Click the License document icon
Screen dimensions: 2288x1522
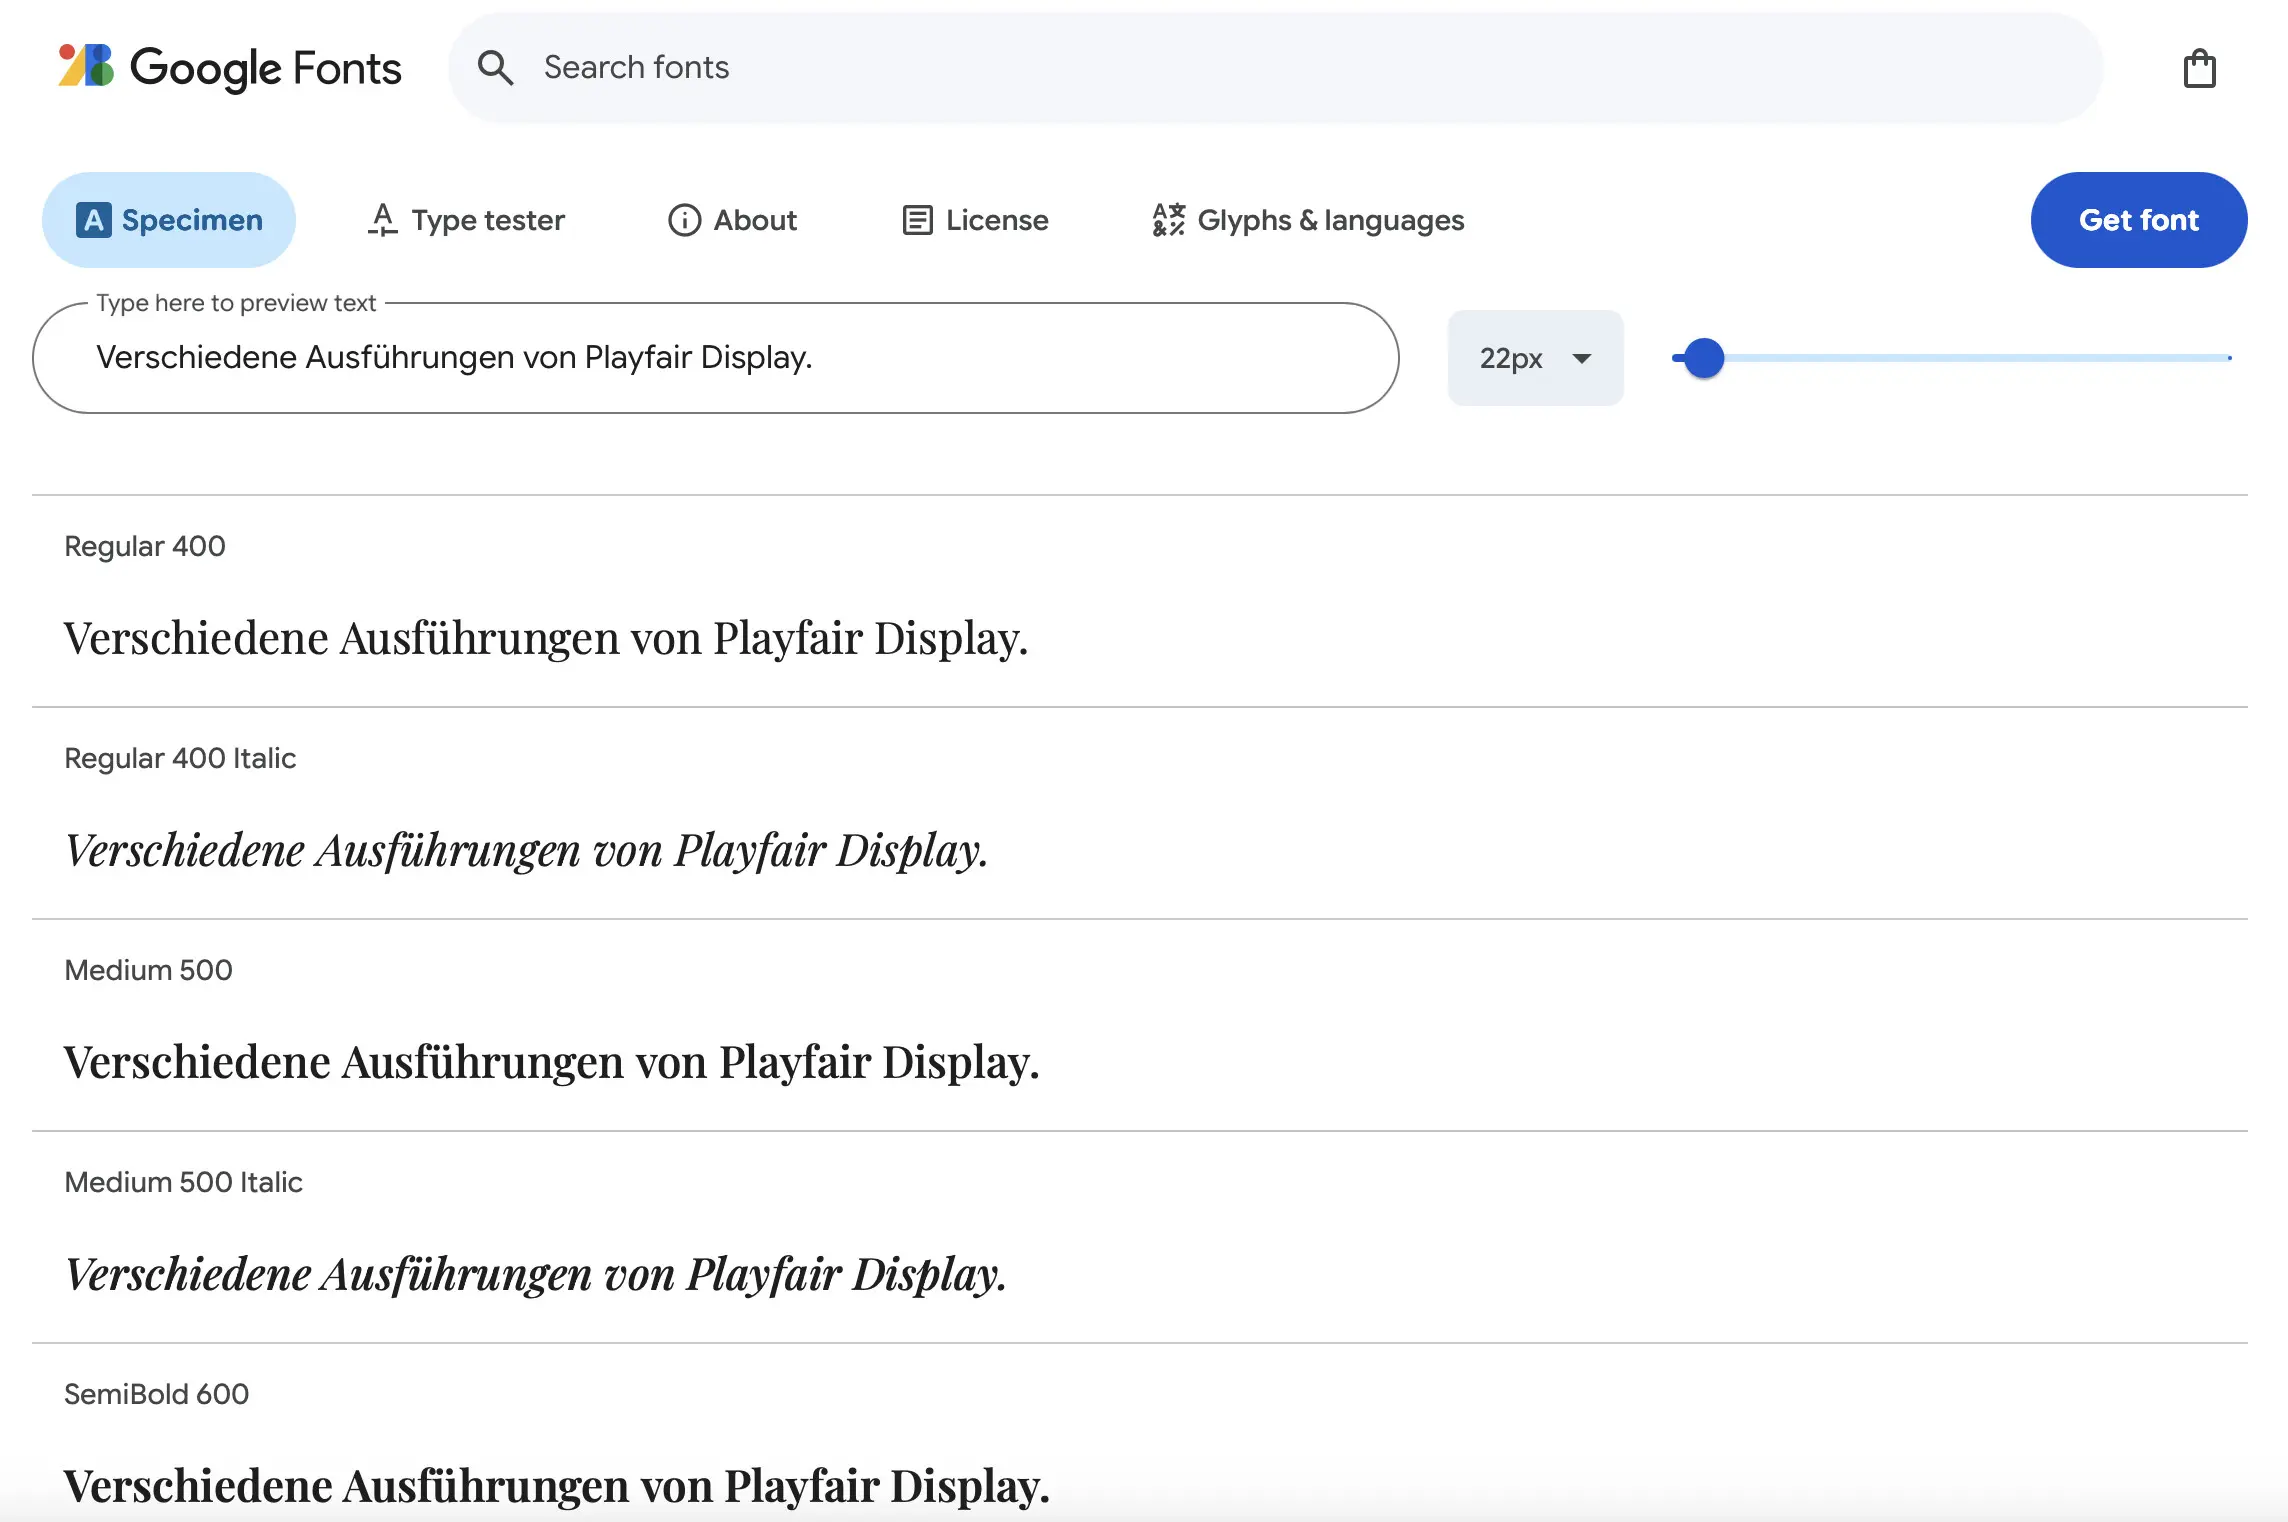917,220
